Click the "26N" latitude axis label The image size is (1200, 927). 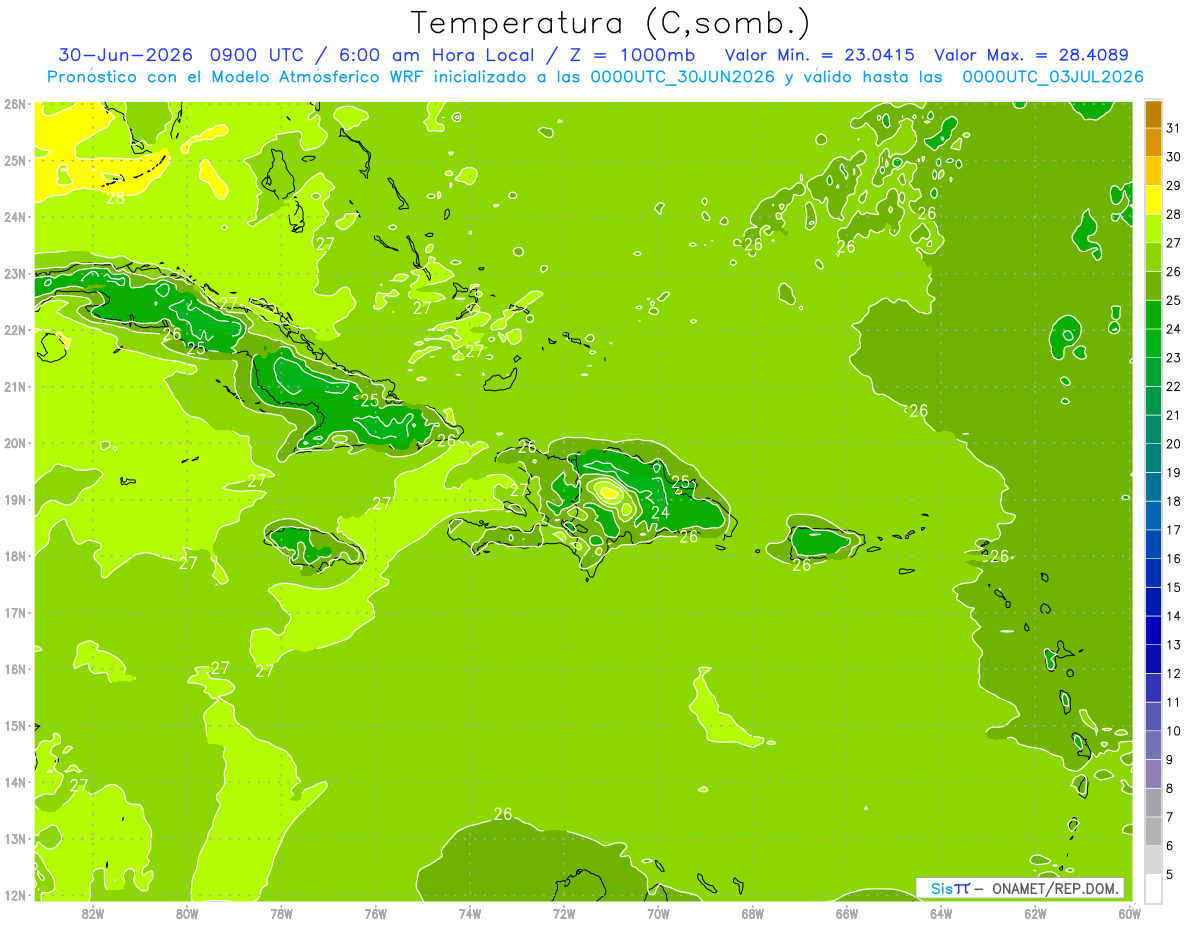click(15, 103)
